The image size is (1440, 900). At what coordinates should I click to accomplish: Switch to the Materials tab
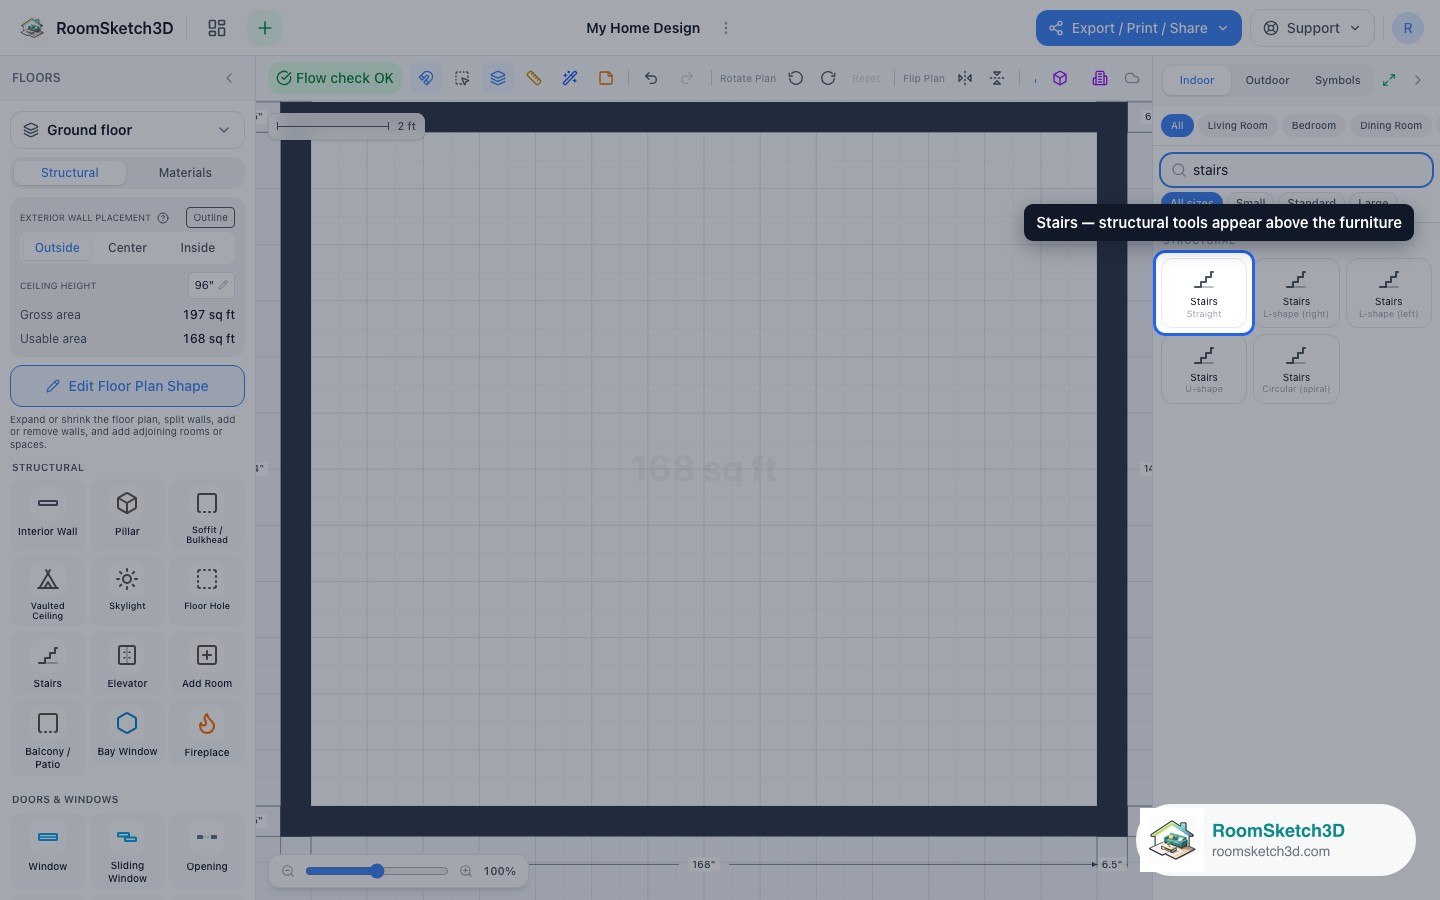185,173
